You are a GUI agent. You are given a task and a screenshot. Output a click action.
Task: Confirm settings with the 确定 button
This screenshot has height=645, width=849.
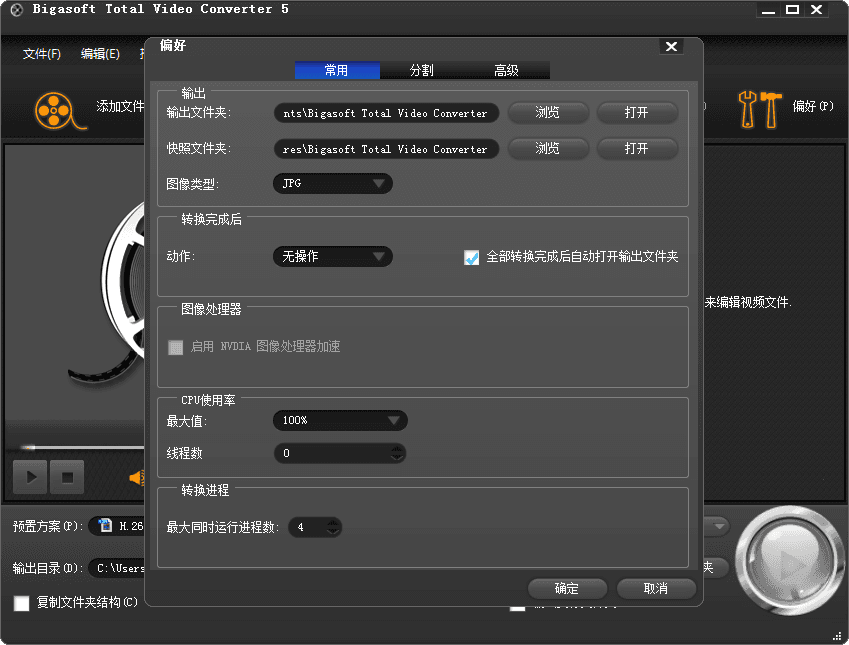point(566,588)
